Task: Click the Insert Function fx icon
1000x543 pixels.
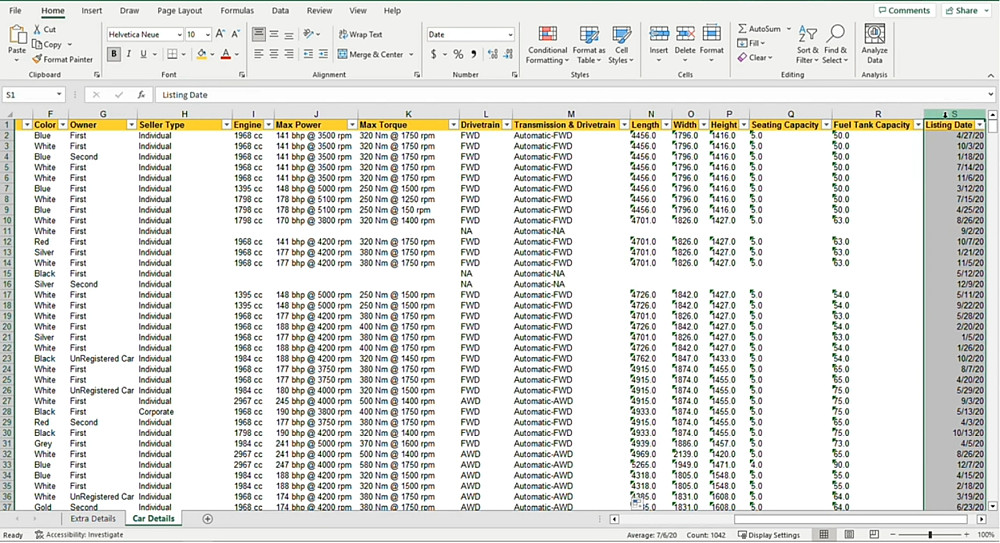Action: point(140,95)
